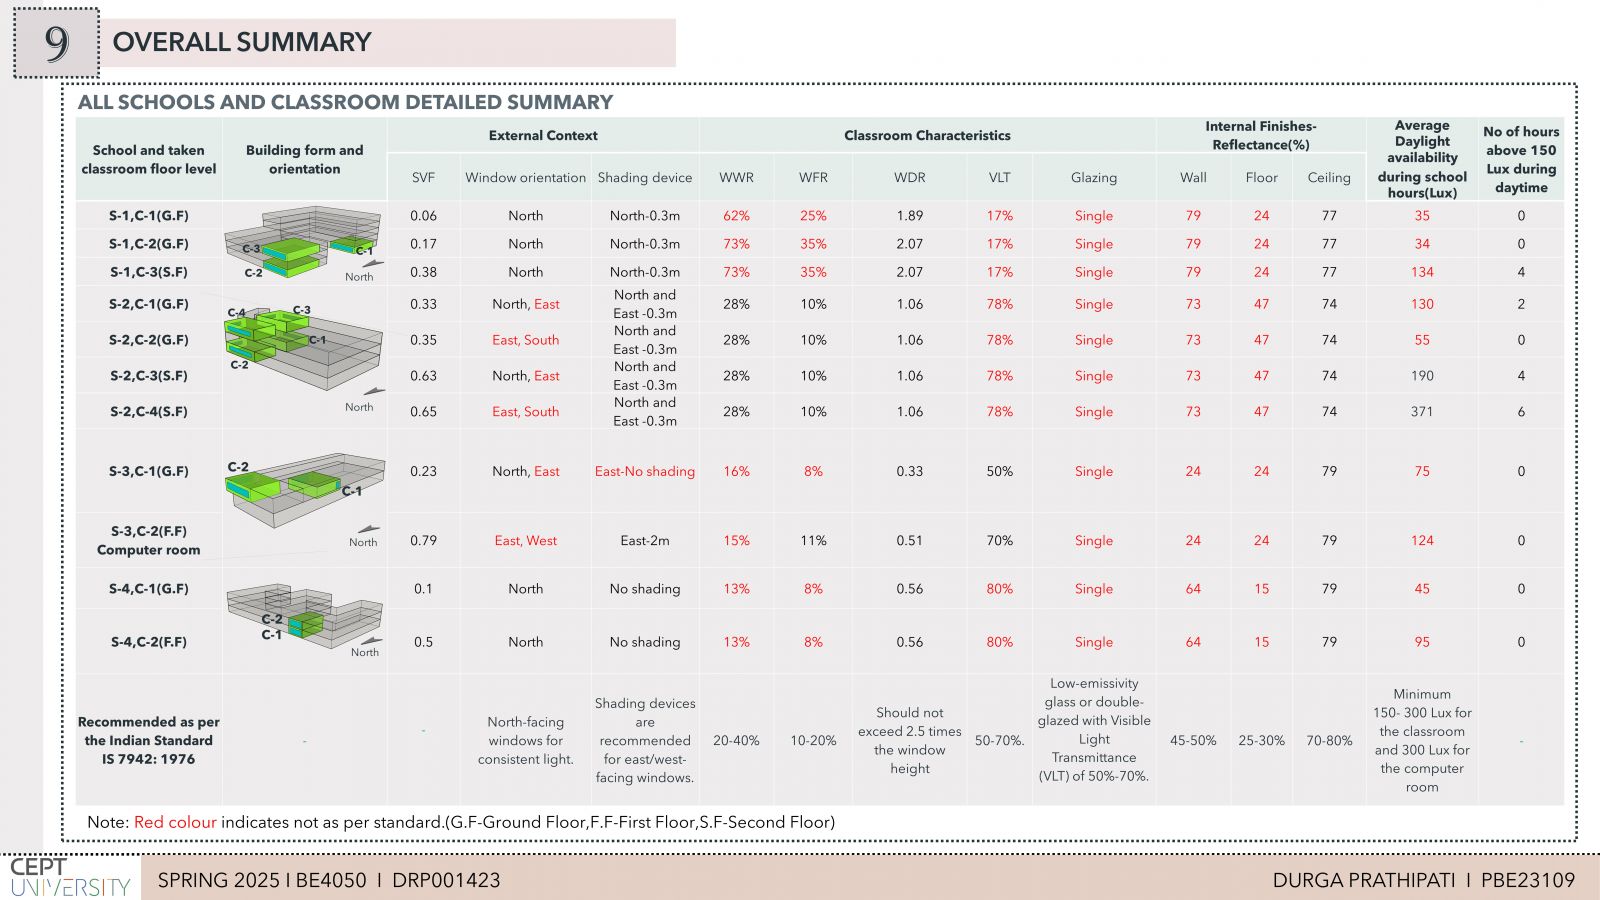Click the 11% WFR value
The image size is (1600, 900).
pos(813,540)
